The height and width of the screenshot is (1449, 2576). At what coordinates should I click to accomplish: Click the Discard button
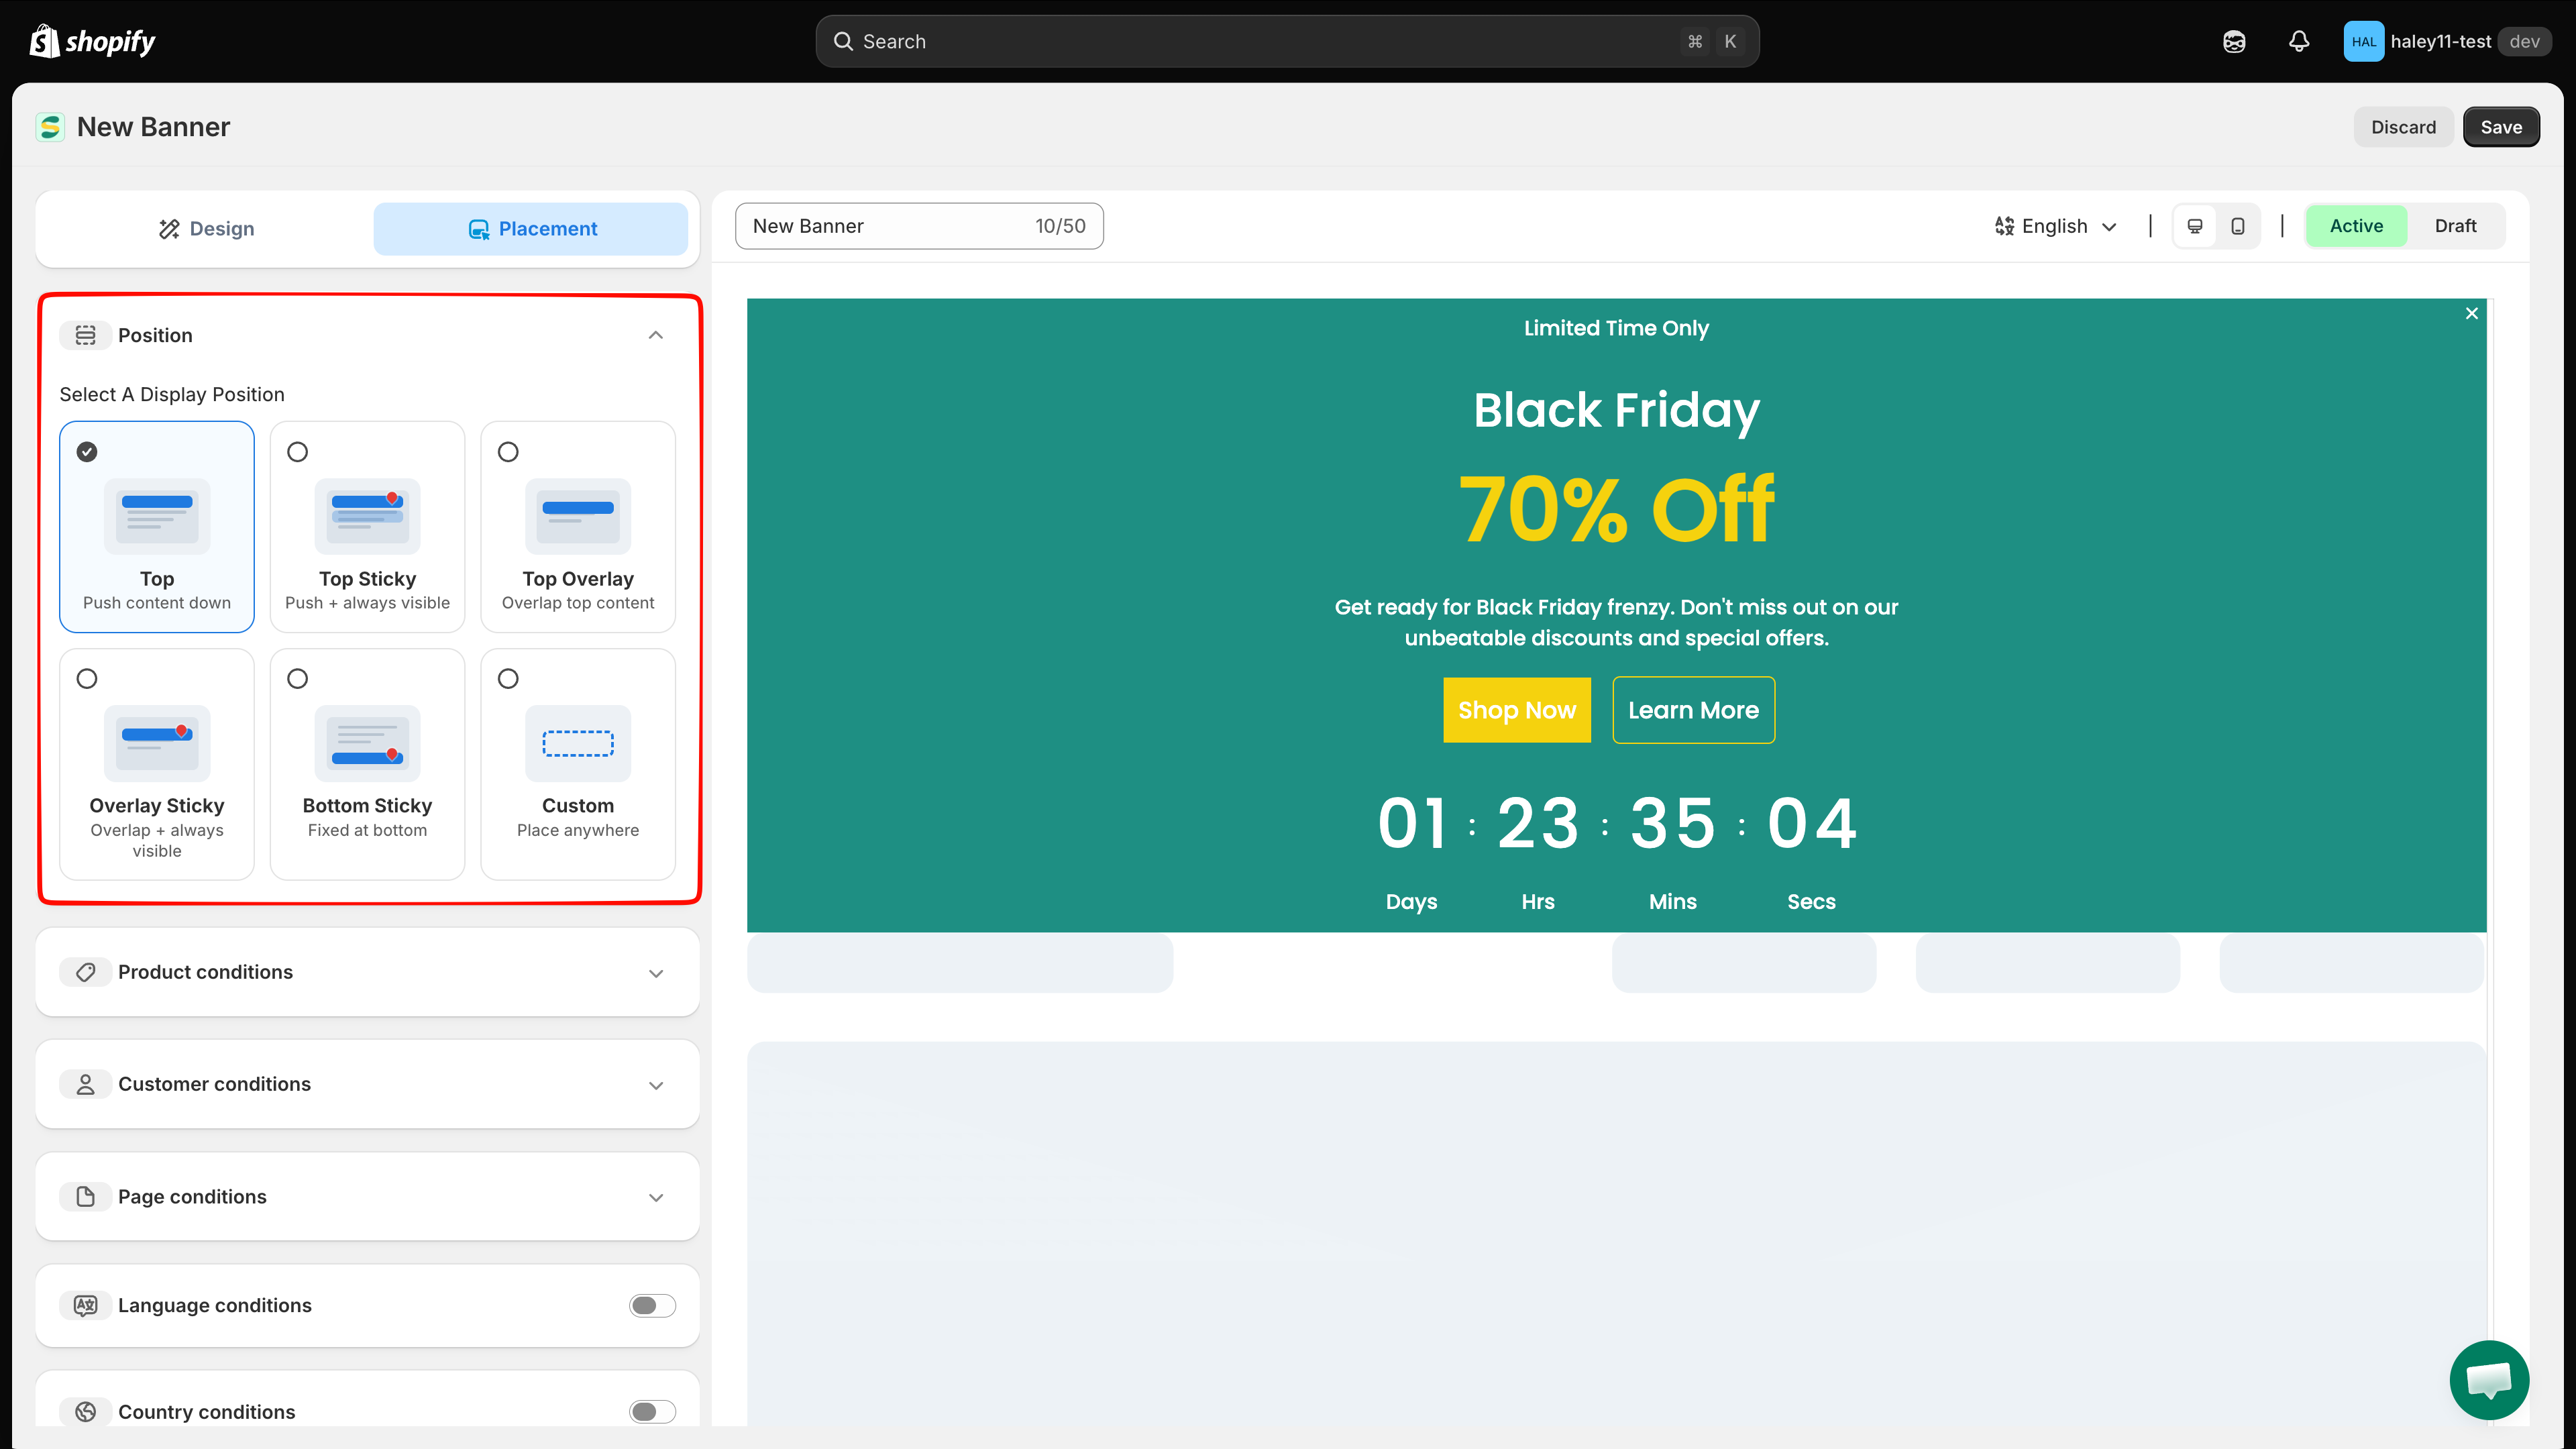pyautogui.click(x=2403, y=127)
